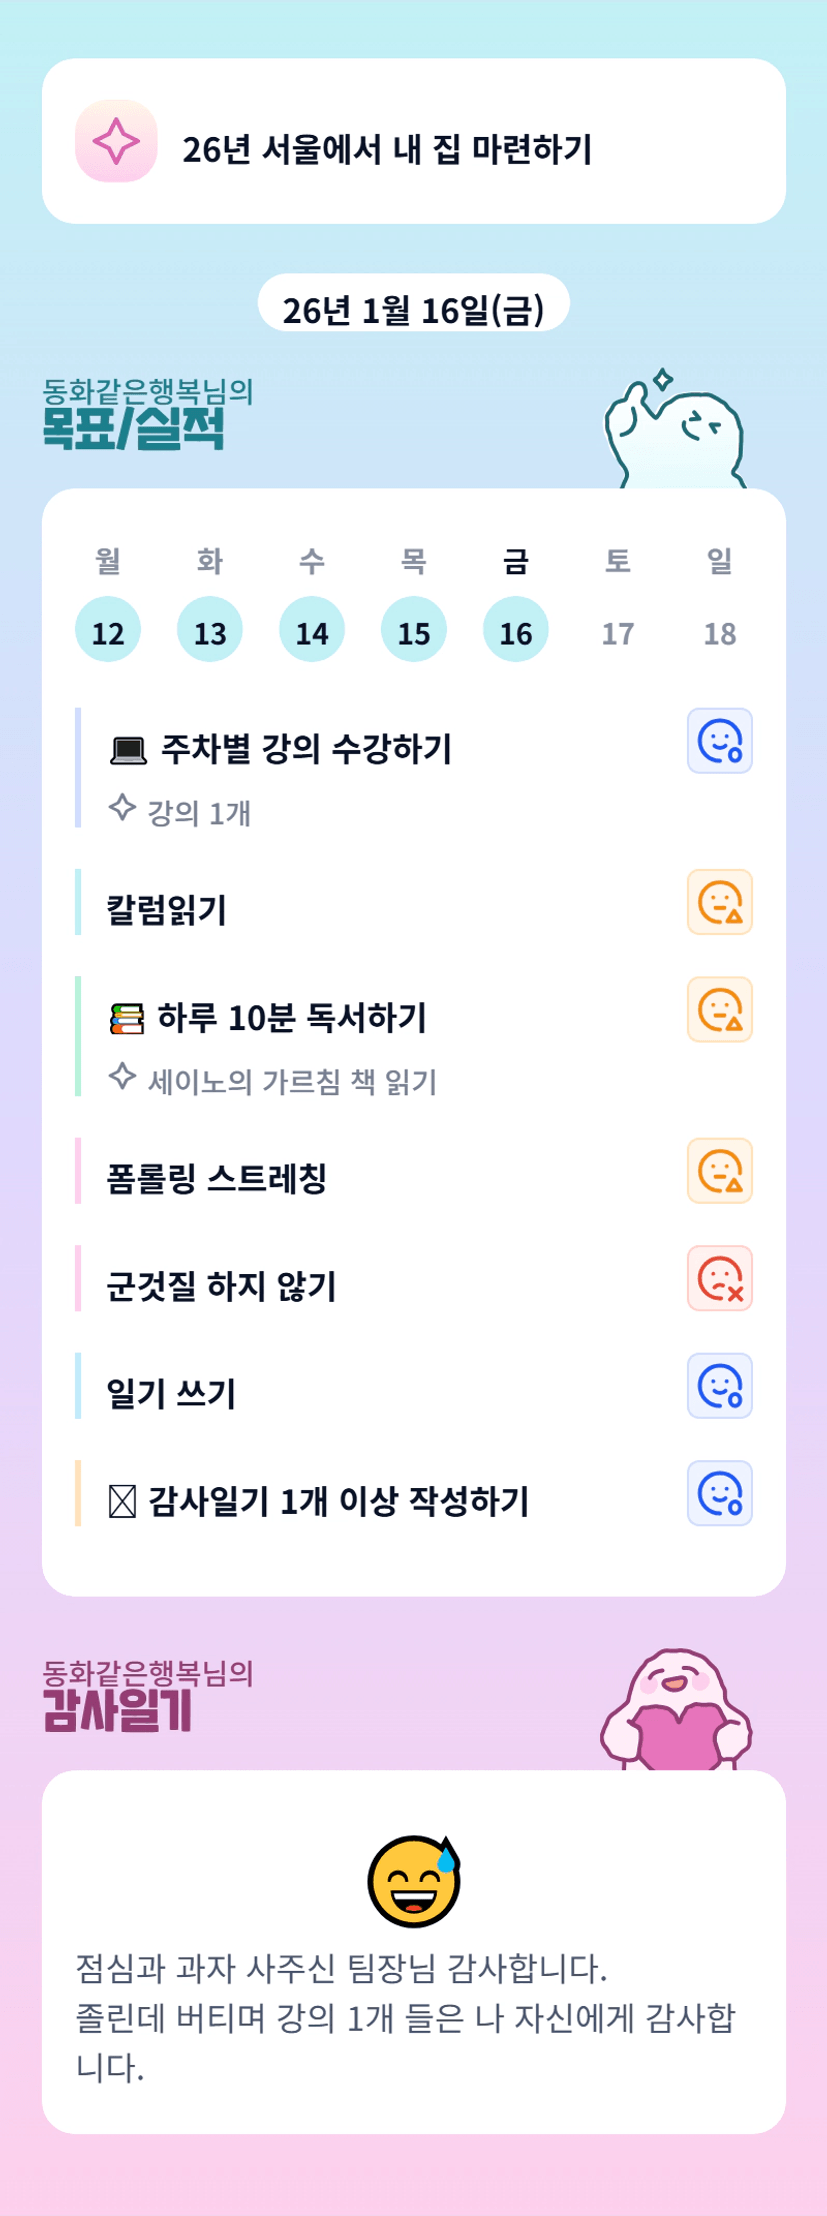Viewport: 827px width, 2216px height.
Task: Select Wednesday the 14th in week row
Action: (312, 631)
